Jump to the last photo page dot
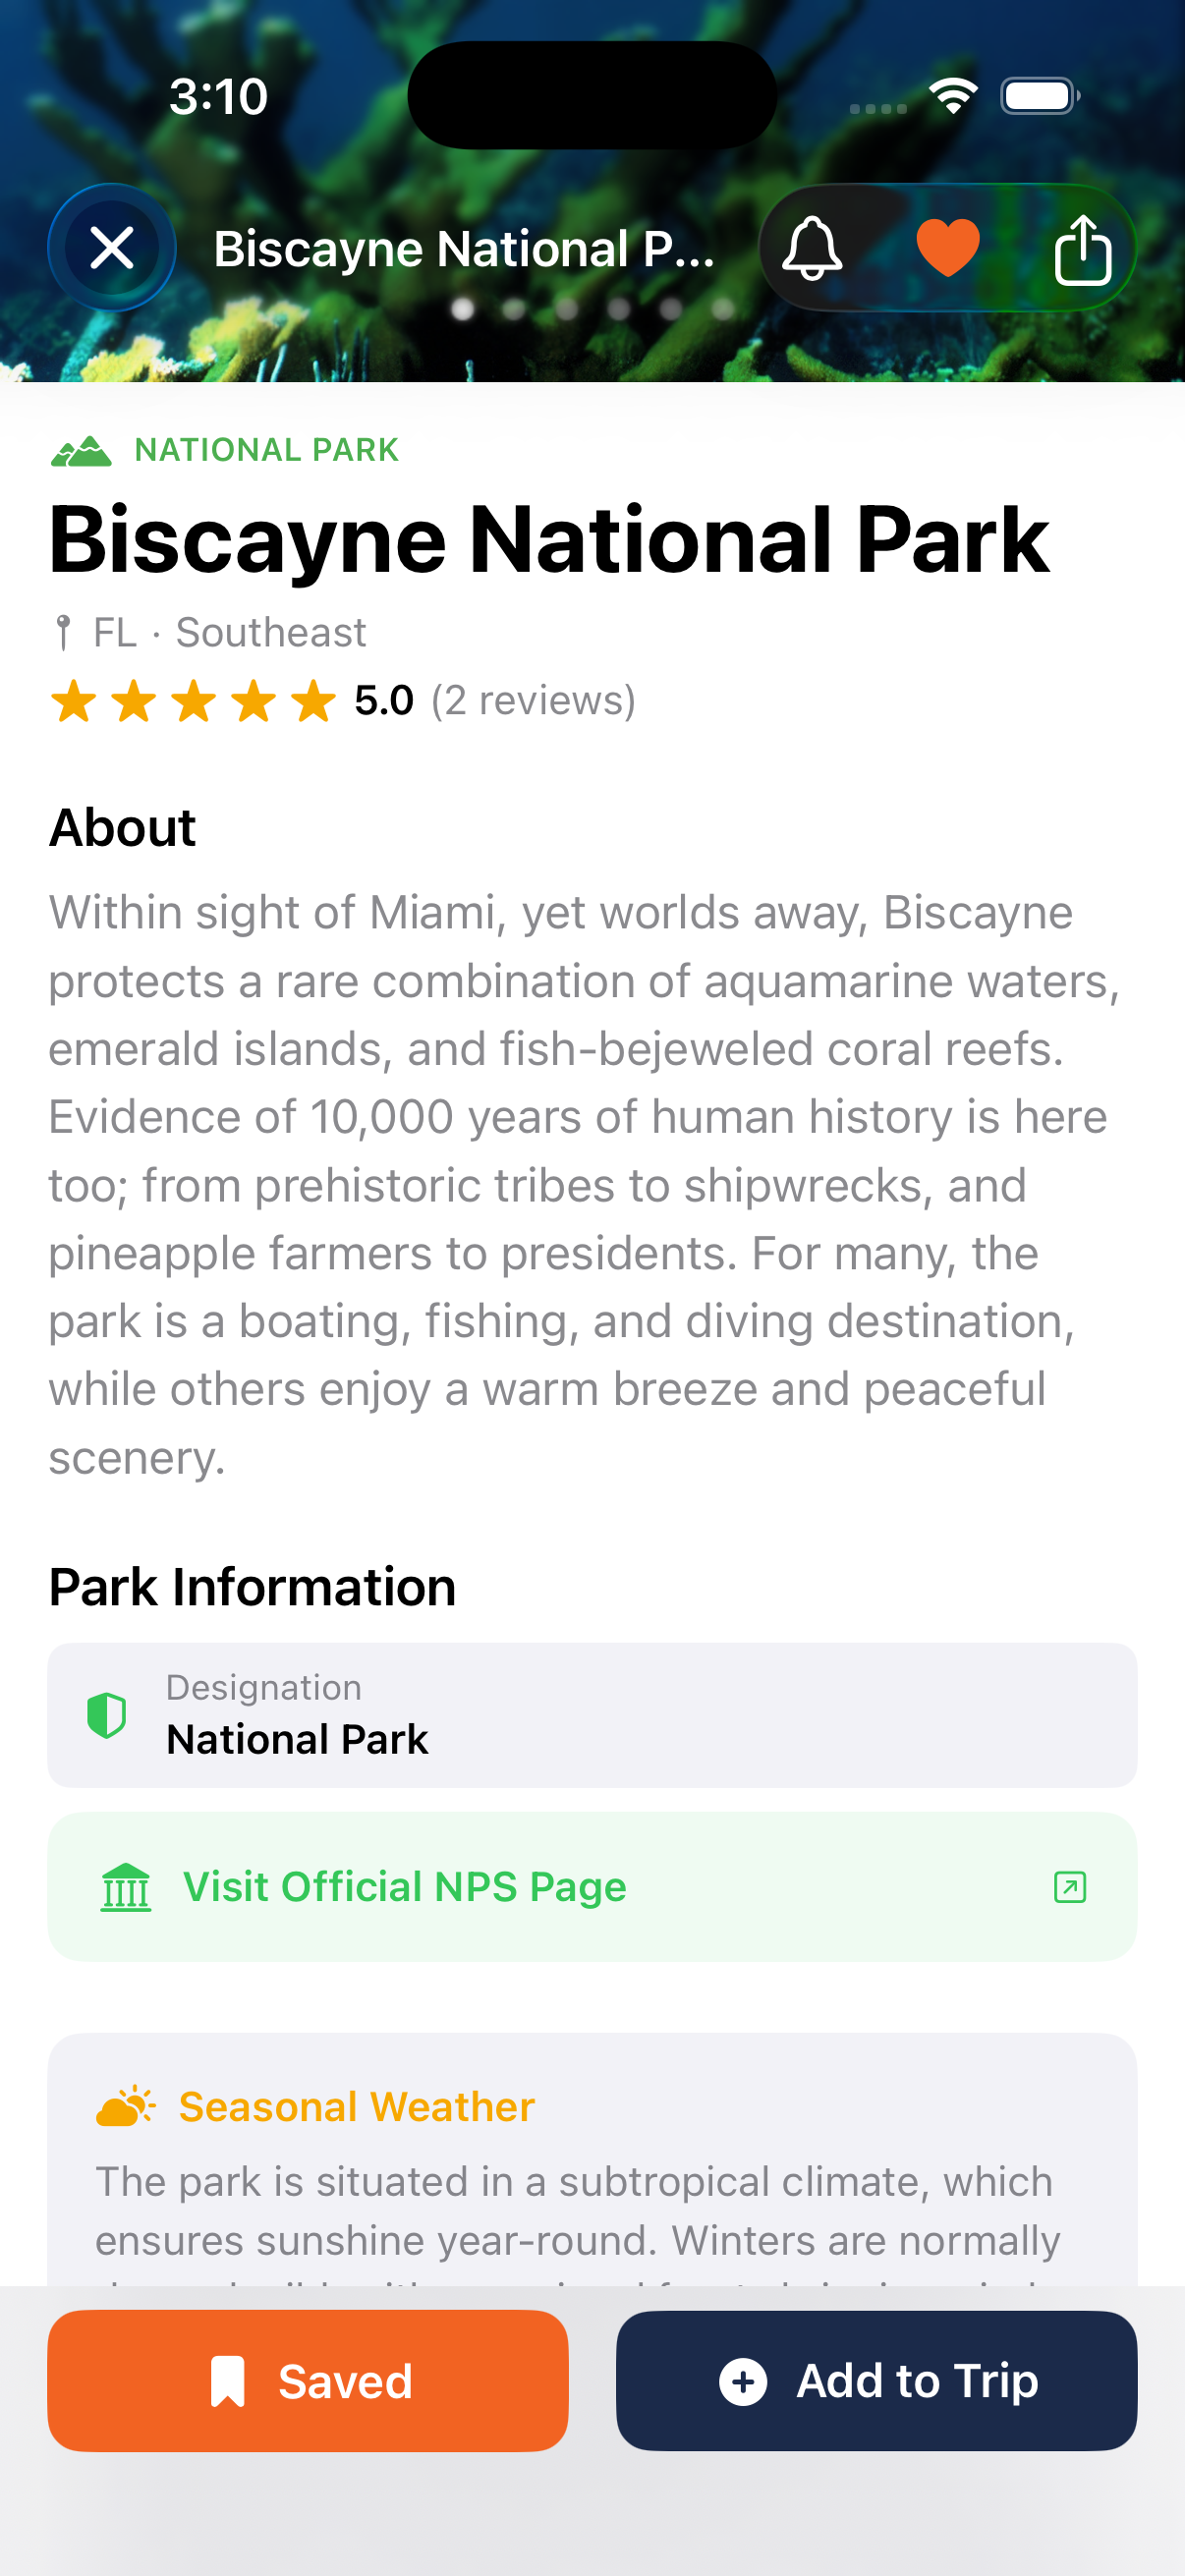The image size is (1185, 2576). [x=723, y=309]
